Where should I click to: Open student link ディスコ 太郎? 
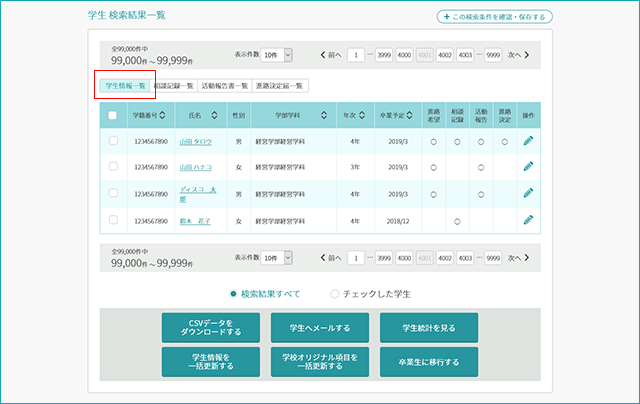coord(198,194)
